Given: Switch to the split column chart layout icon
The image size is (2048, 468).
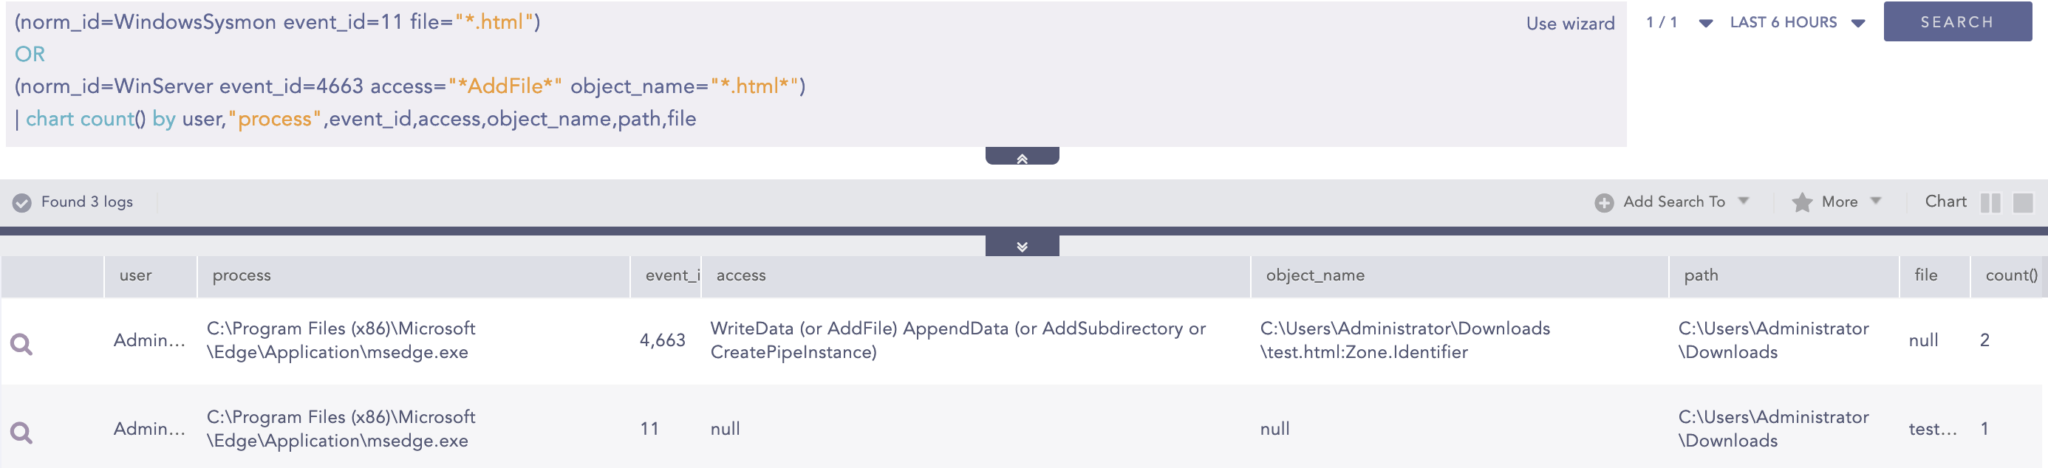Looking at the screenshot, I should tap(1990, 202).
